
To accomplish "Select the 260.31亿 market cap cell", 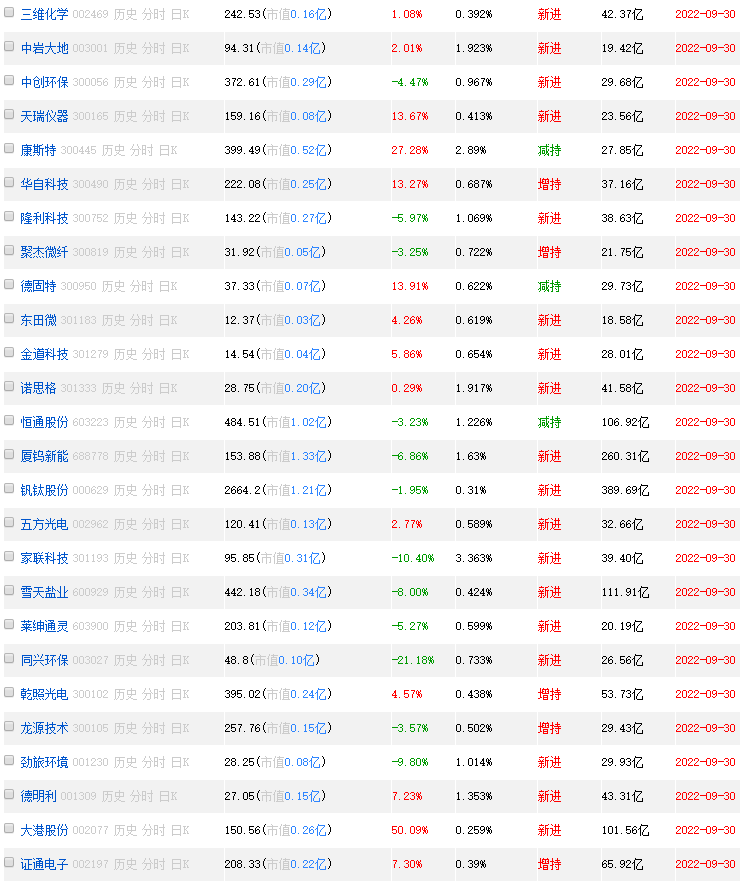I will click(625, 456).
